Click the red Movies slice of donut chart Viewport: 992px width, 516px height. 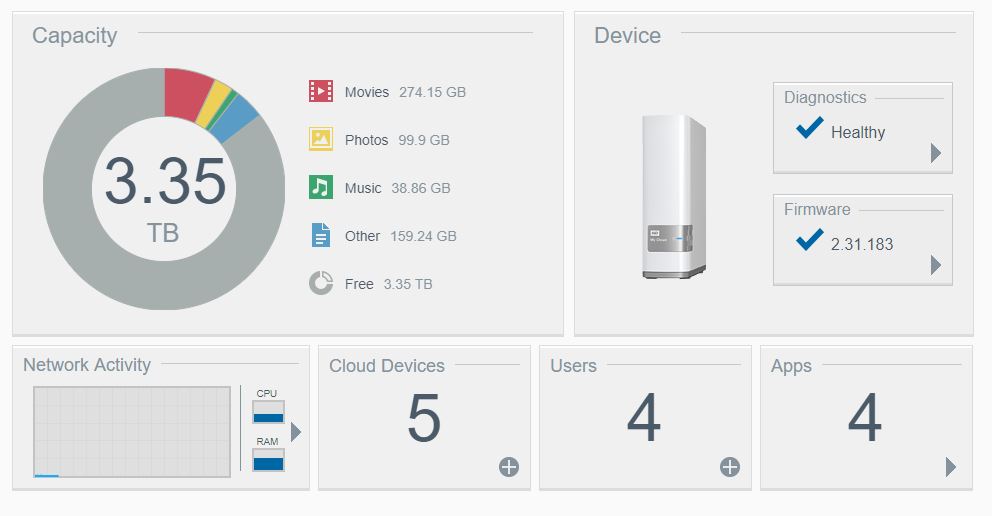[x=185, y=94]
